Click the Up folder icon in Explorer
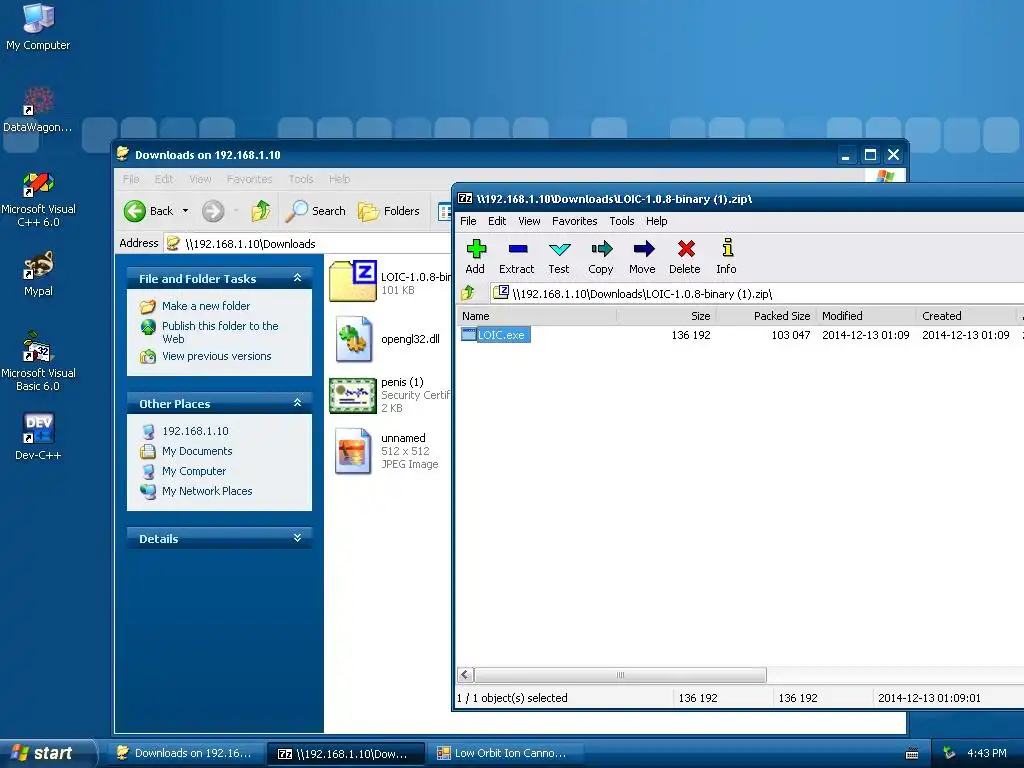The image size is (1024, 768). [x=261, y=211]
